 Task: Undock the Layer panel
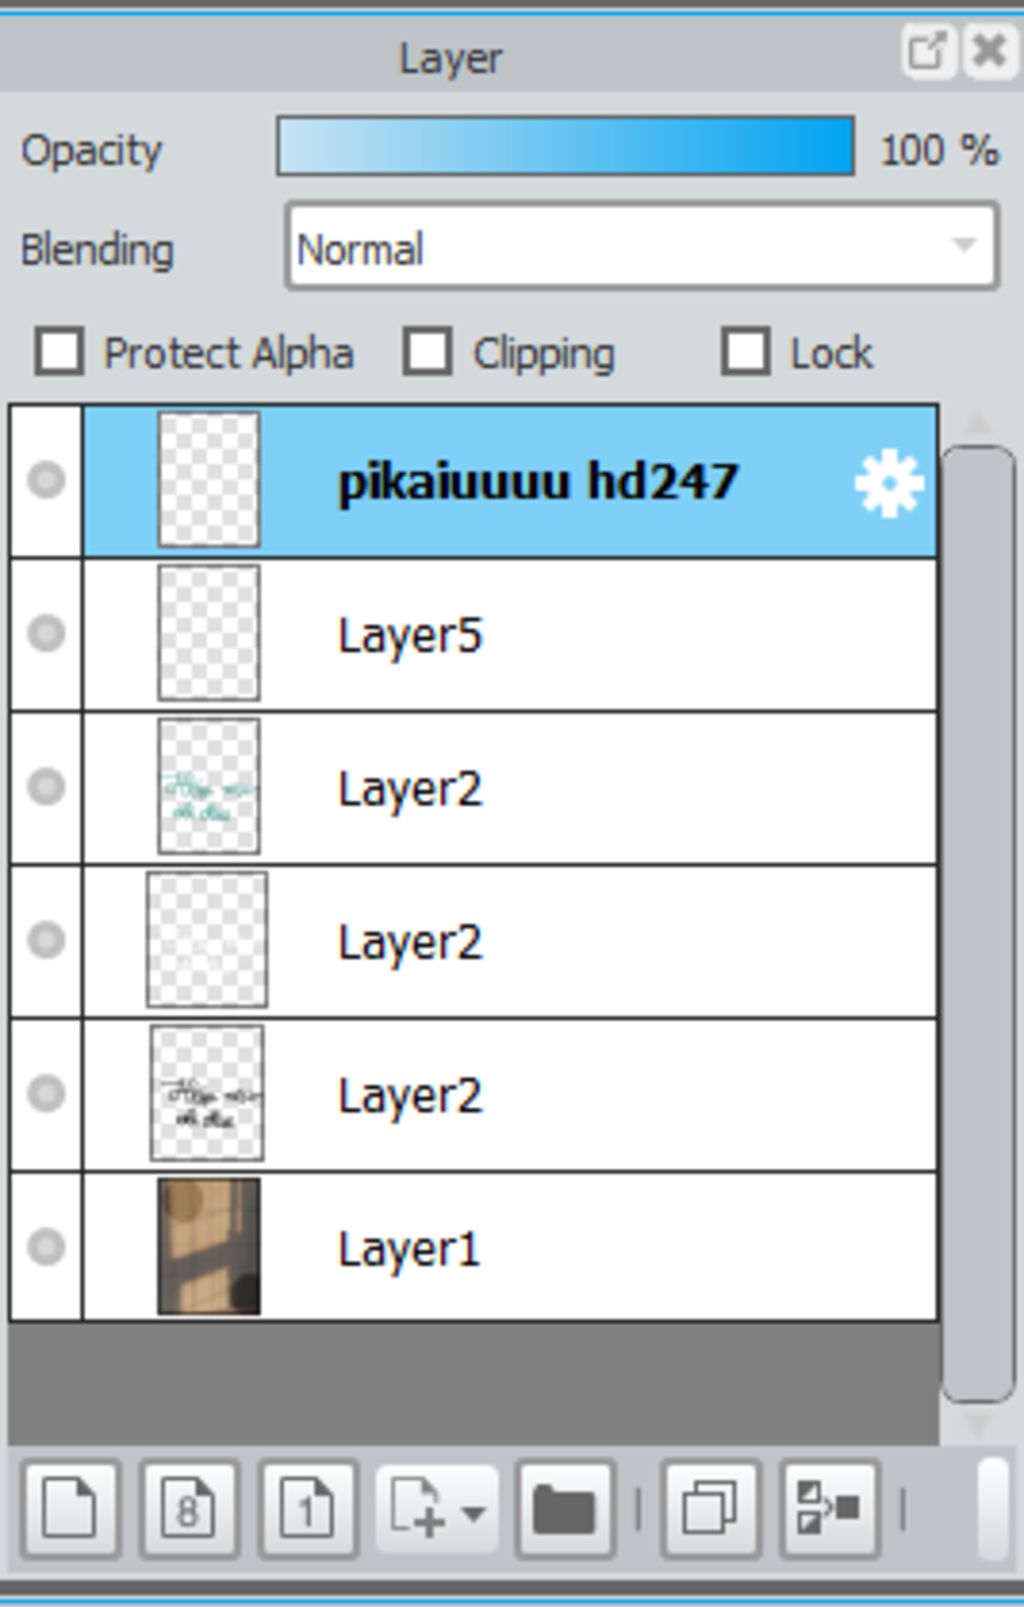click(926, 50)
